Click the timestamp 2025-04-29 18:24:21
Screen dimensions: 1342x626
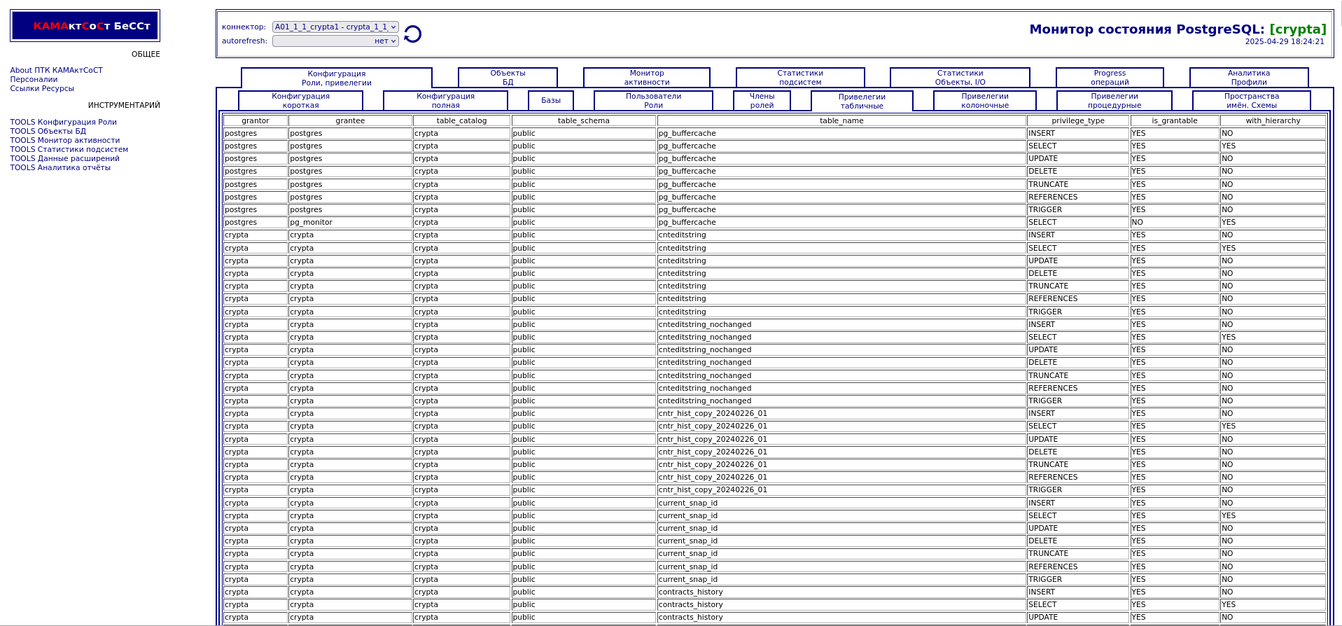(1284, 42)
